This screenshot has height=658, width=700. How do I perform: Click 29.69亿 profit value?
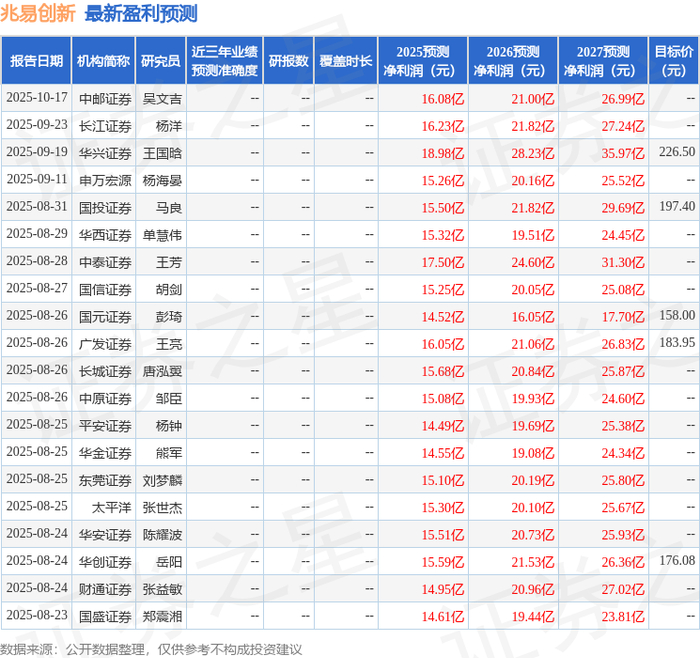(x=623, y=208)
